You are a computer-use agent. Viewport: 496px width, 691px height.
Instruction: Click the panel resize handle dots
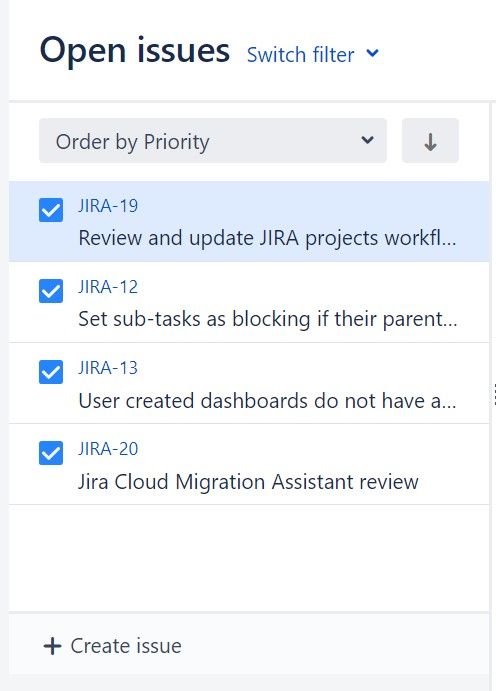coord(495,394)
